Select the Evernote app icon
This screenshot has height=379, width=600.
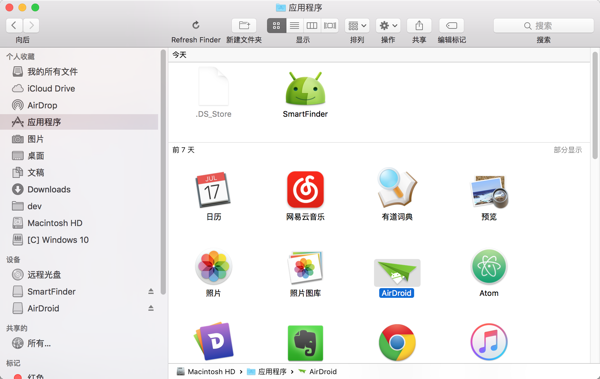point(305,343)
